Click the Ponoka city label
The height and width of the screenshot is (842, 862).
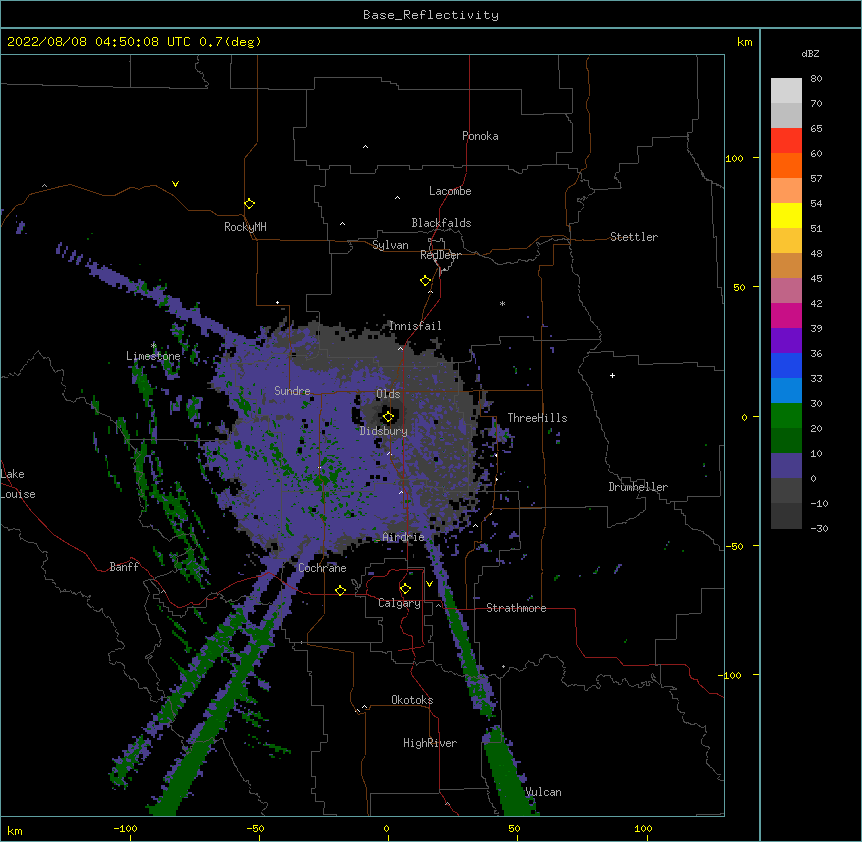click(480, 136)
